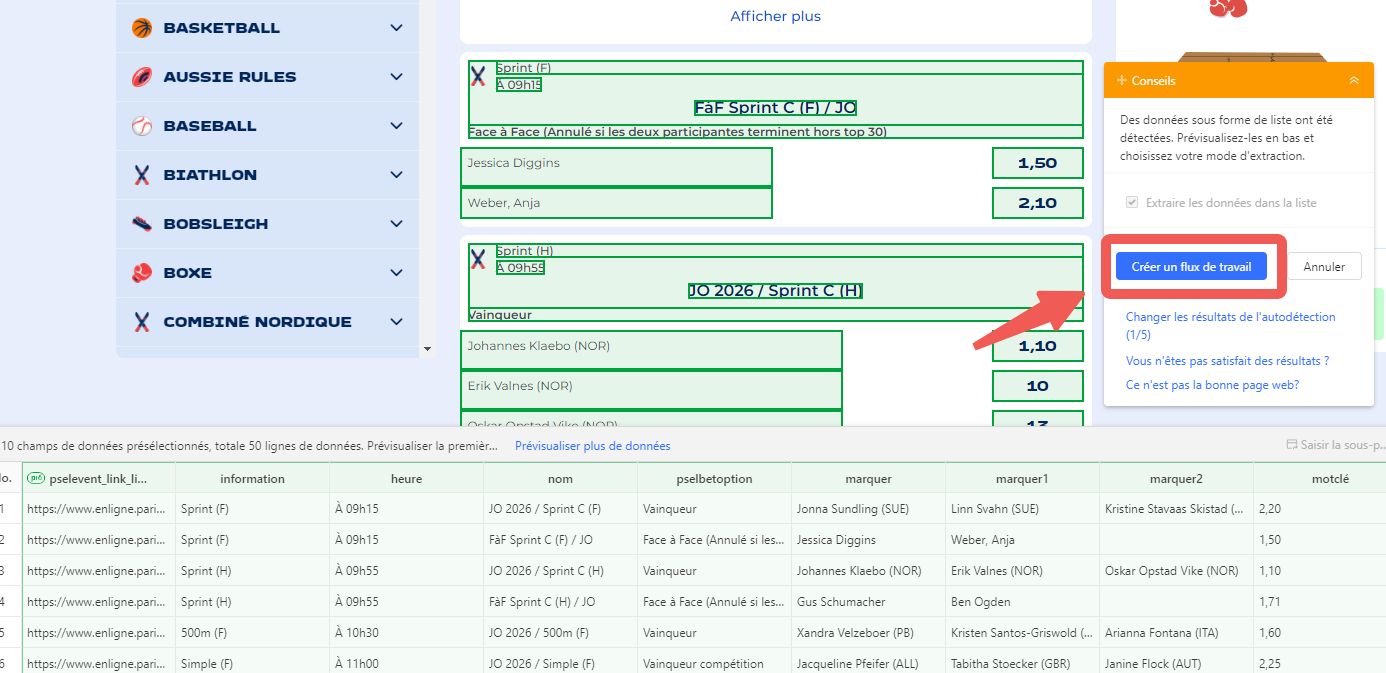The height and width of the screenshot is (673, 1386).
Task: Open the Prévisualiser plus de données link
Action: click(x=593, y=445)
